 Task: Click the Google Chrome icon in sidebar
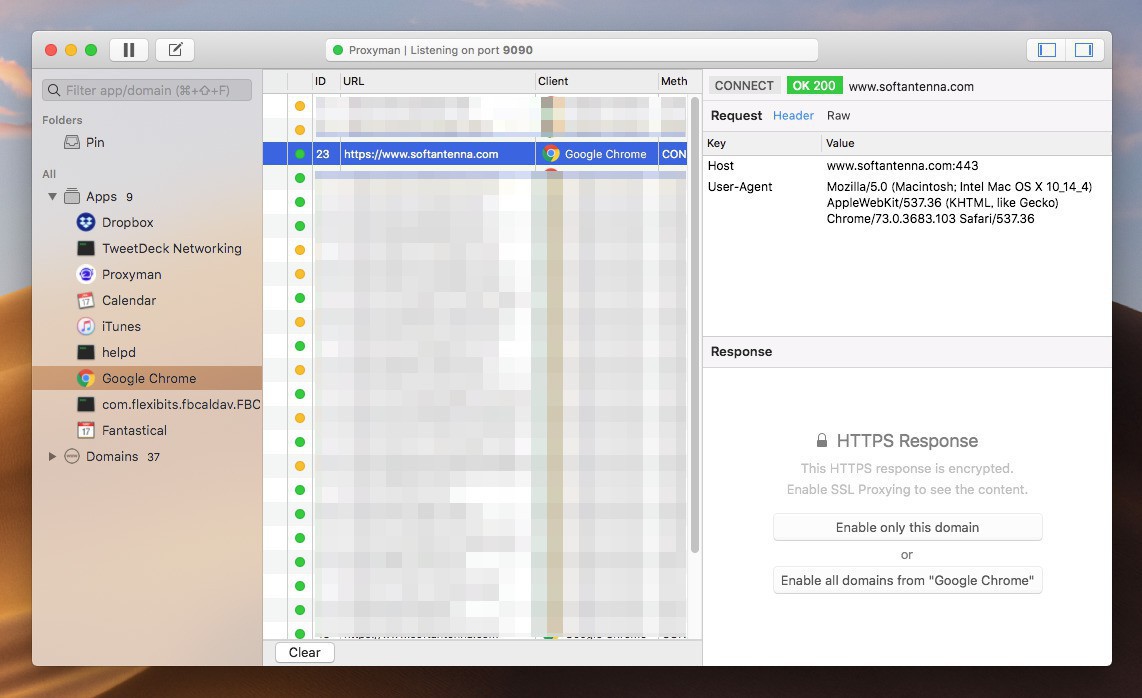point(86,378)
